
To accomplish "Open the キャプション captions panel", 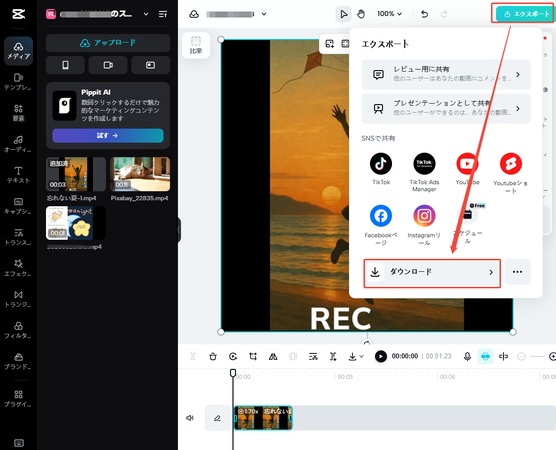I will [x=18, y=206].
